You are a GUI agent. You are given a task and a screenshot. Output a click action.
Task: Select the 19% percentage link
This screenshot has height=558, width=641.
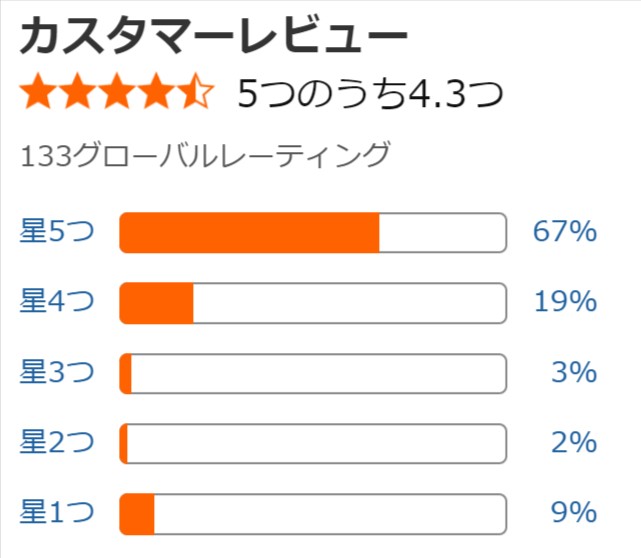tap(566, 302)
